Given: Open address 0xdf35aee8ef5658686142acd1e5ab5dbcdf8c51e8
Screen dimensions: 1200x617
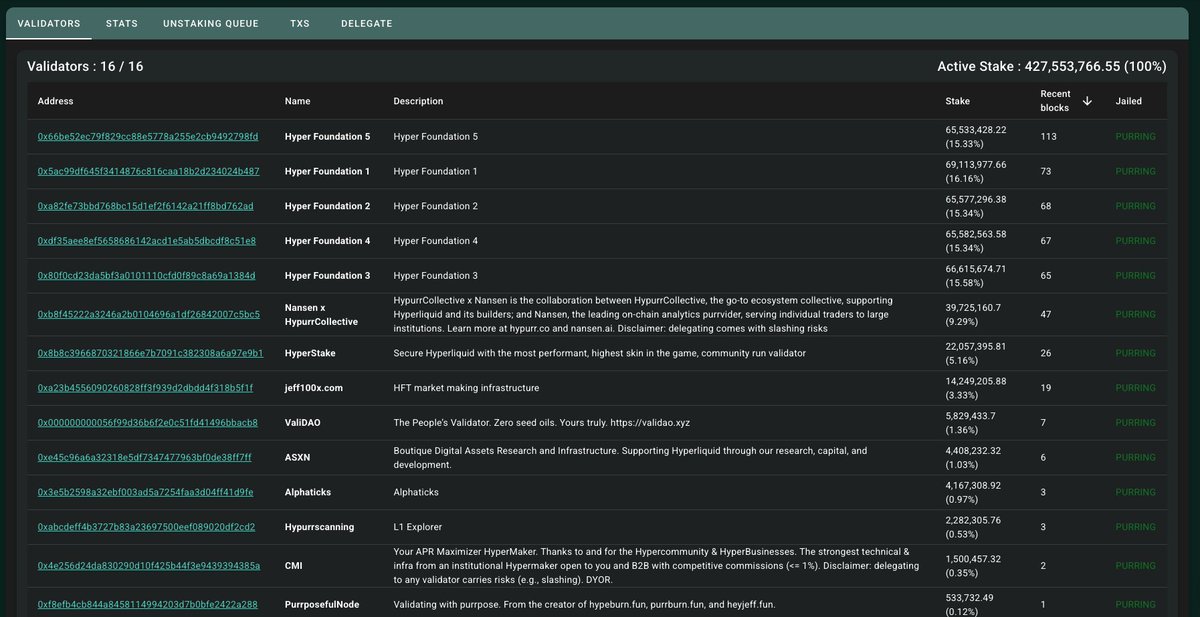Looking at the screenshot, I should point(147,241).
